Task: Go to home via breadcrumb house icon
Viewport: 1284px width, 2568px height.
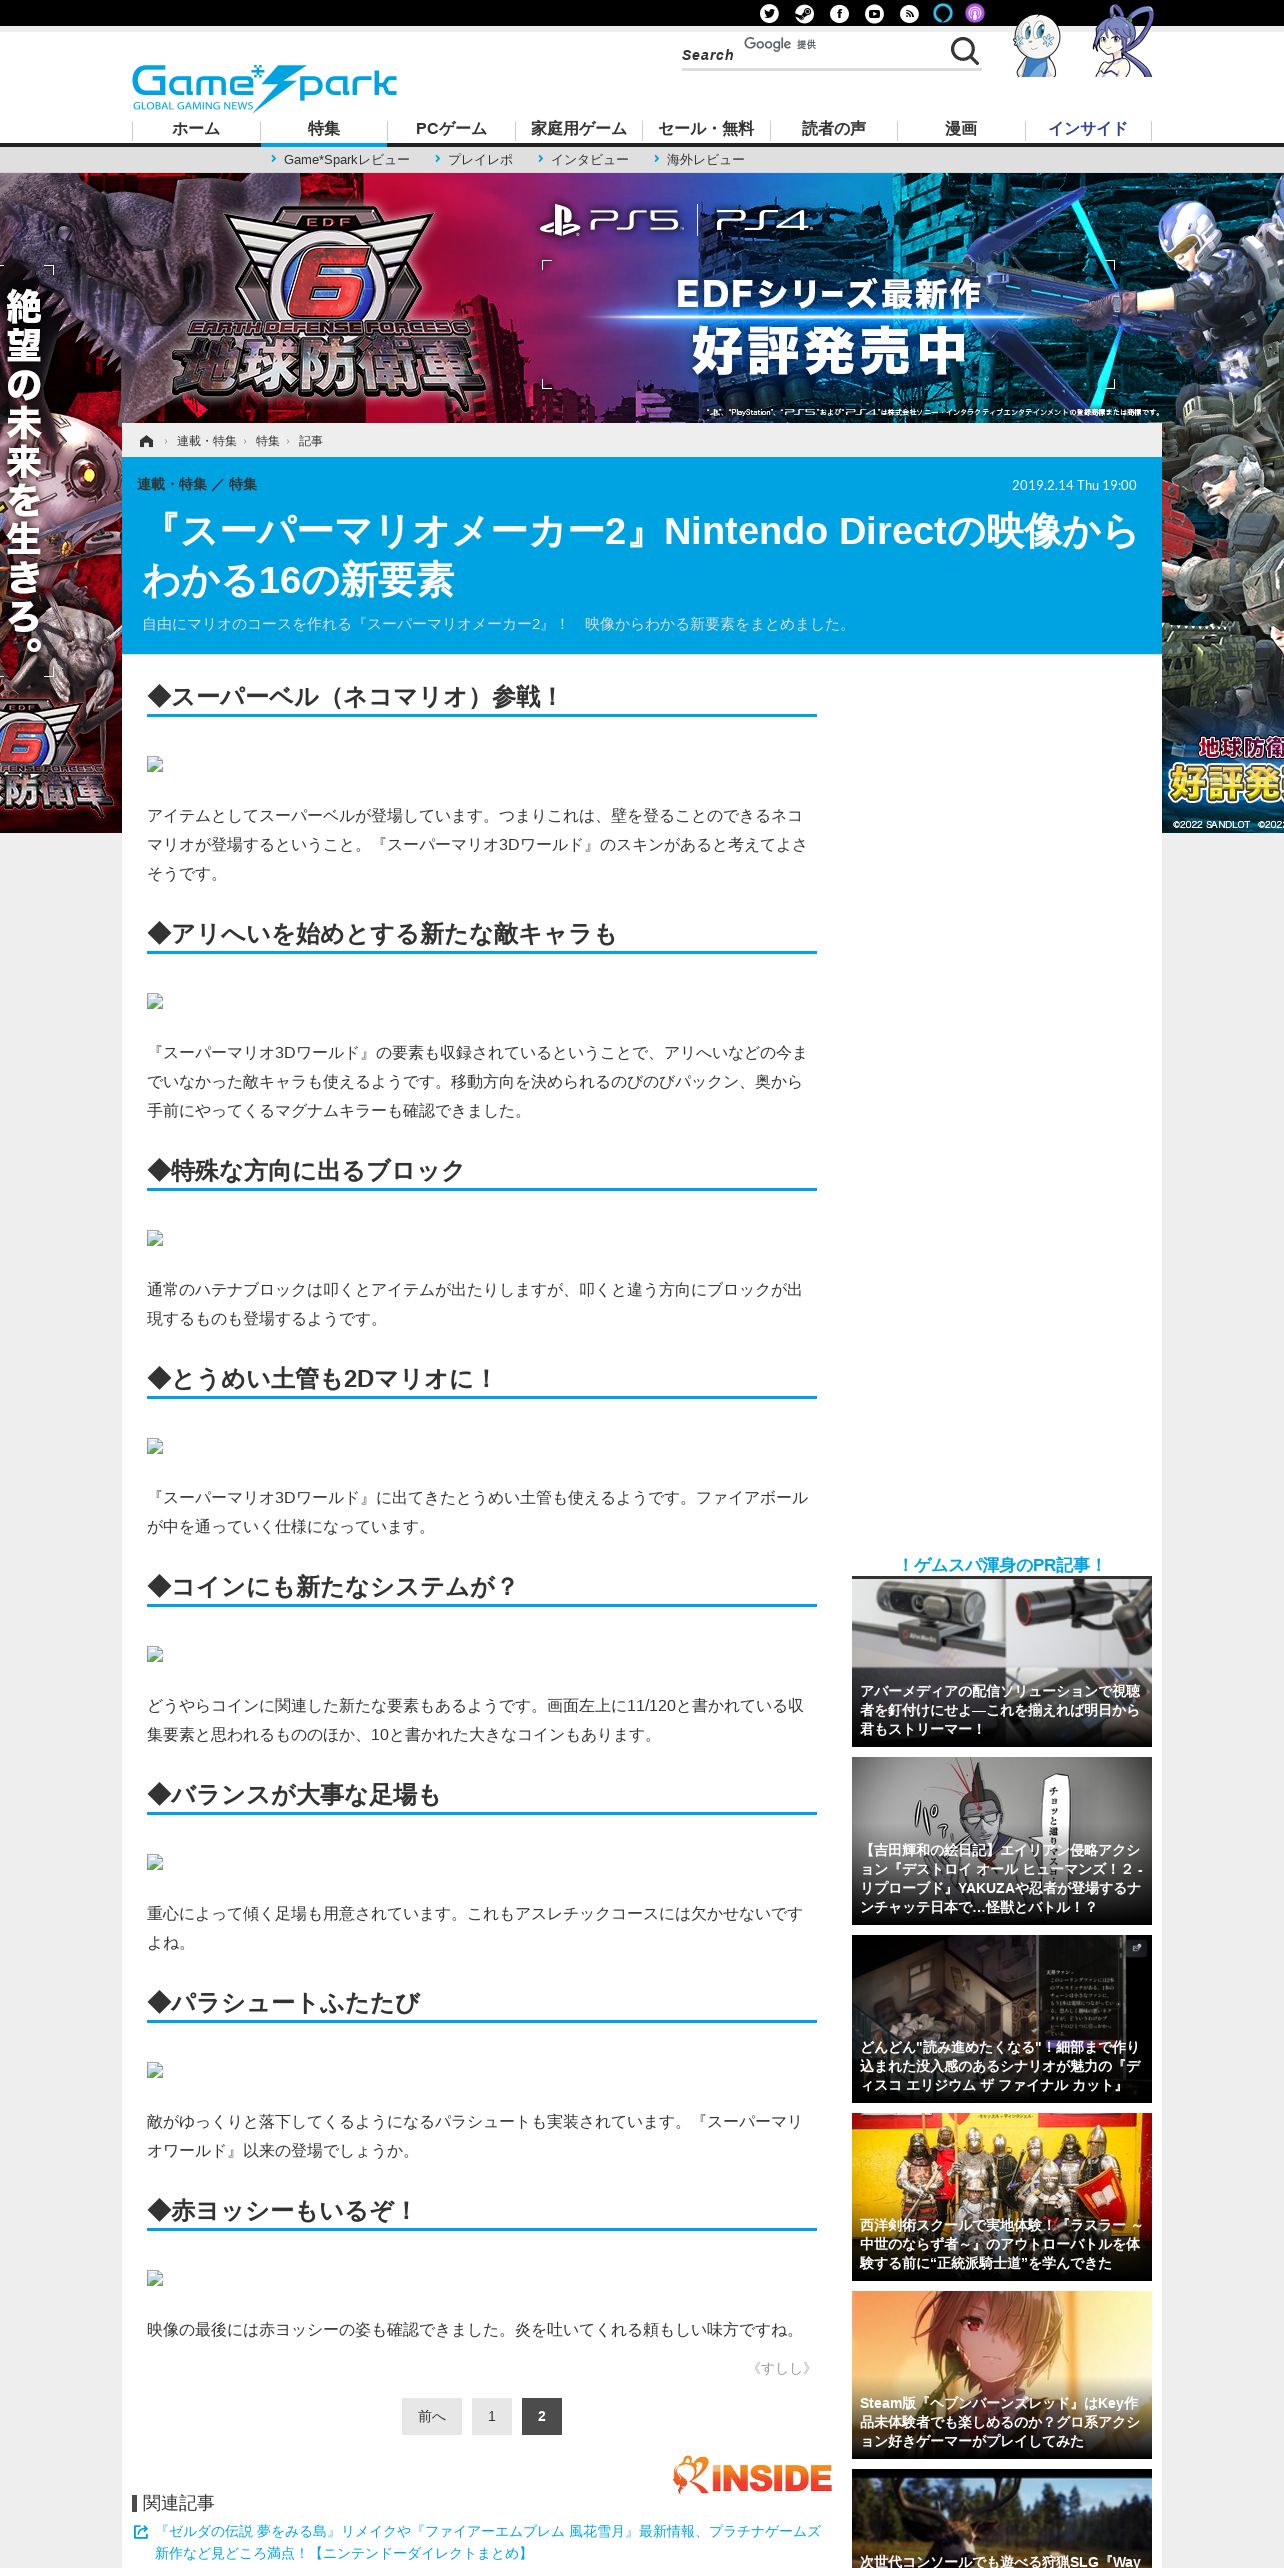Action: click(146, 441)
